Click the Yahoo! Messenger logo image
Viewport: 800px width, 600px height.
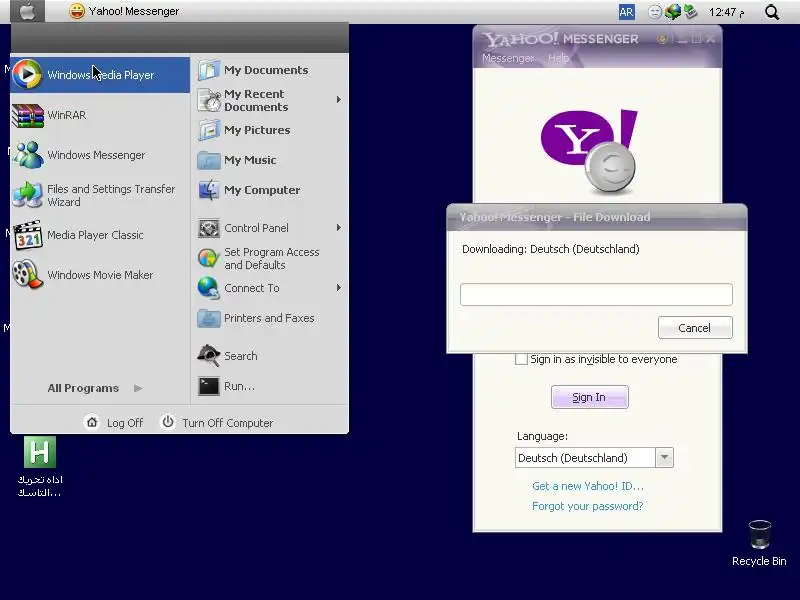click(x=590, y=151)
